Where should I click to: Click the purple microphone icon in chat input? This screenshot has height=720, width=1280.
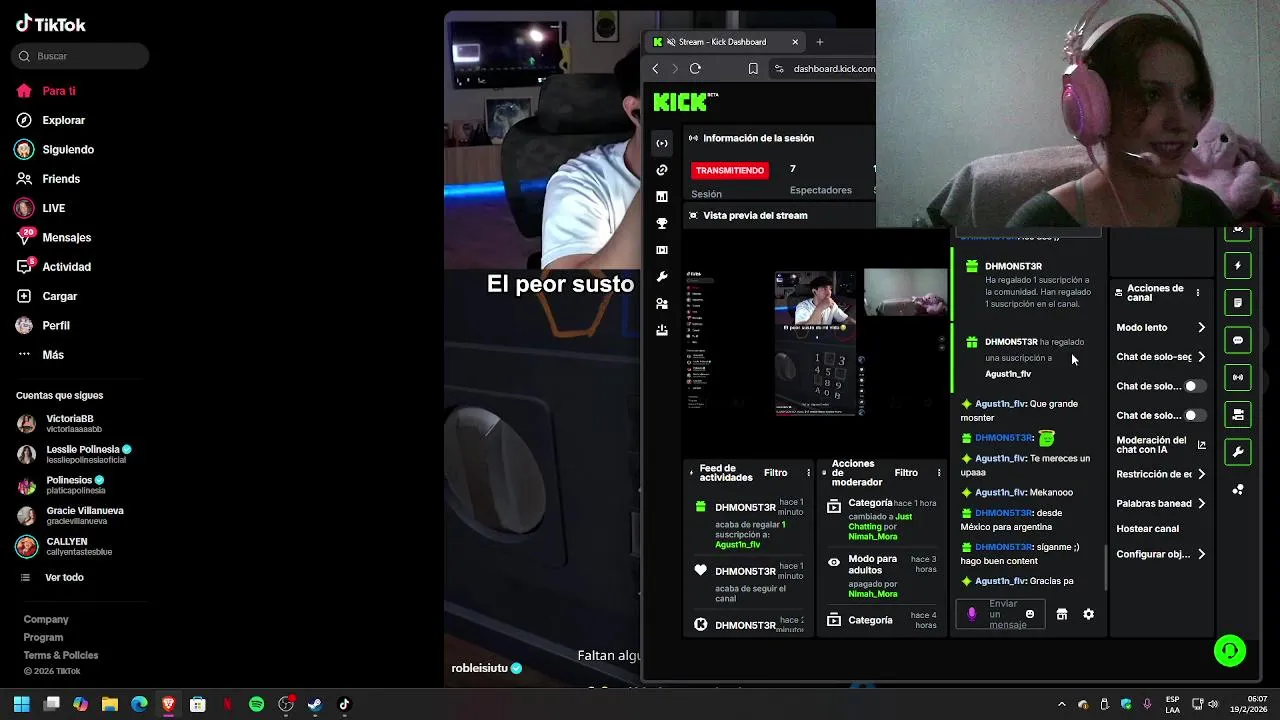[971, 614]
